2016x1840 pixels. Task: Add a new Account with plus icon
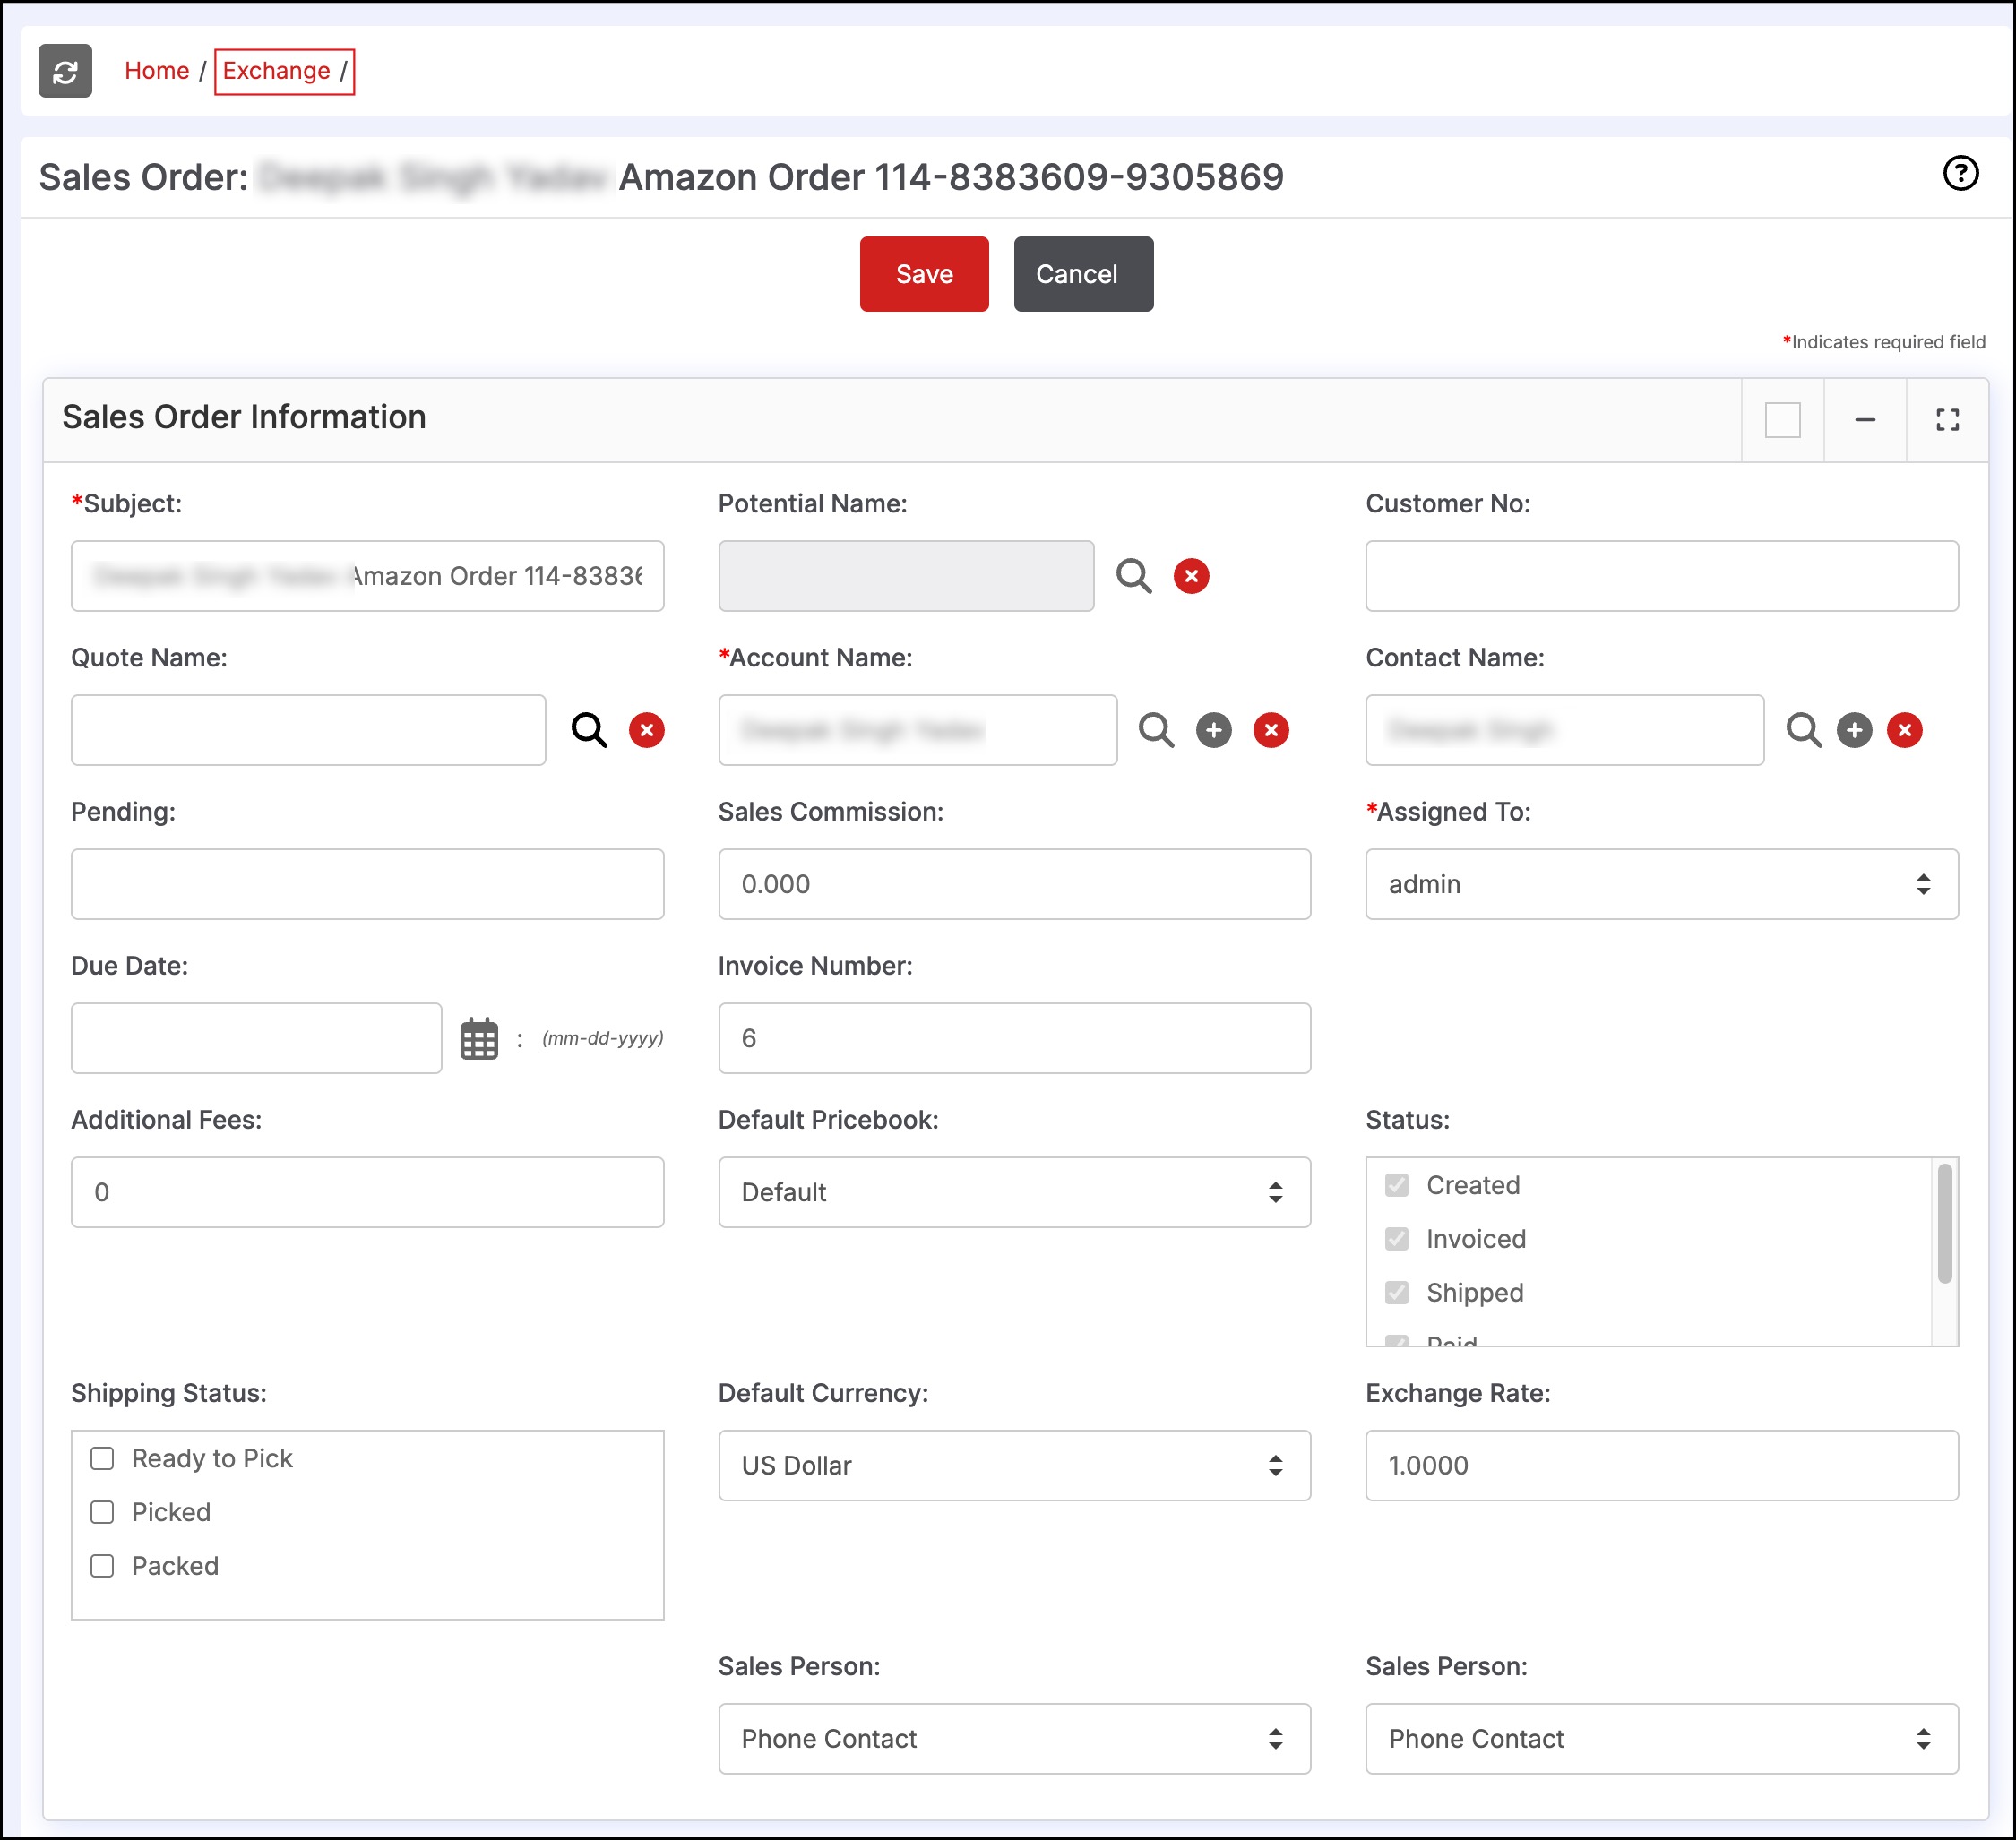coord(1214,730)
